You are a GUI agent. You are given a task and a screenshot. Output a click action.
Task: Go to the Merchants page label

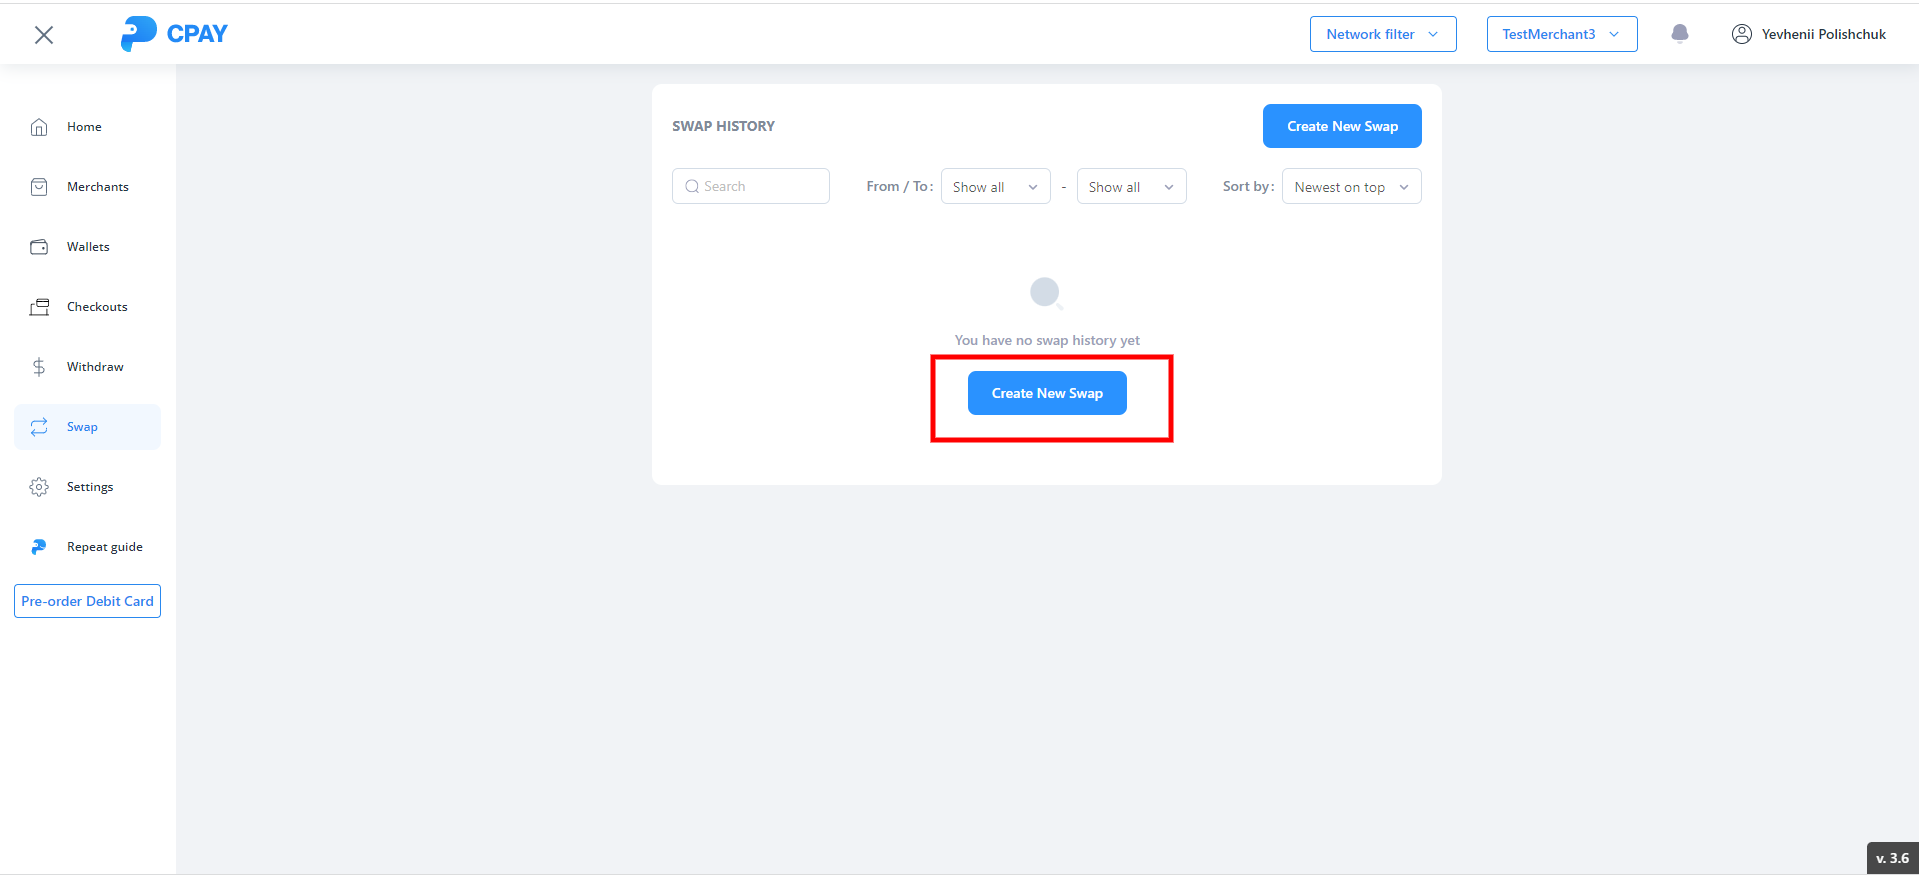click(98, 187)
